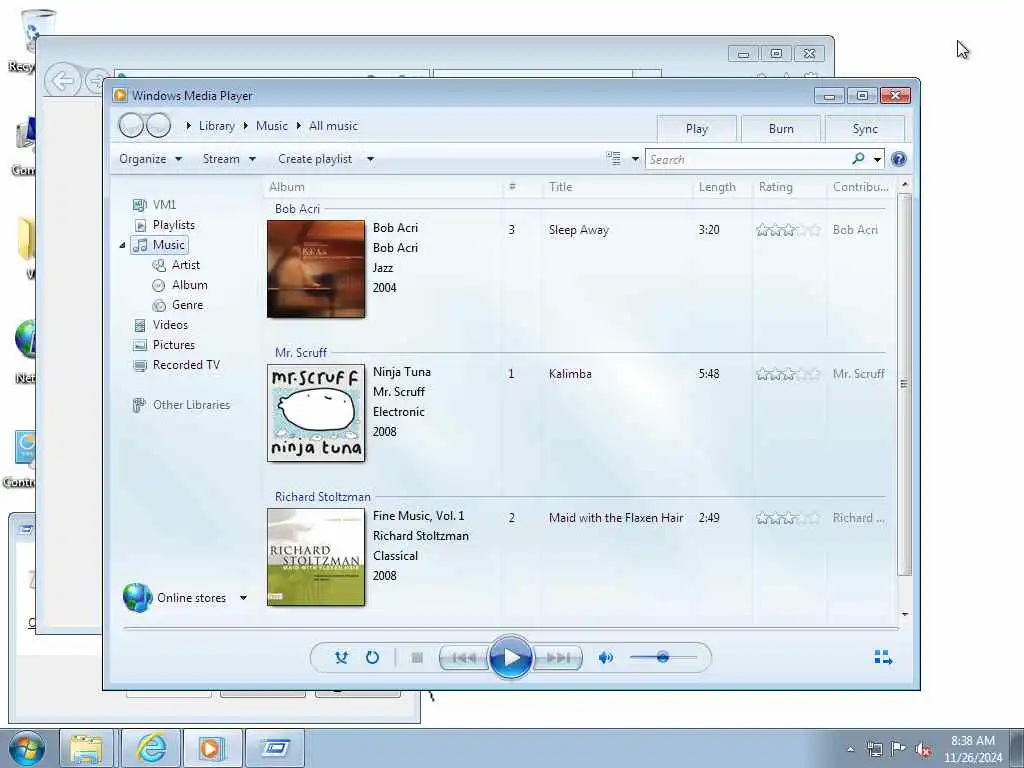The width and height of the screenshot is (1024, 768).
Task: Set the star rating for Kalimba
Action: 788,374
